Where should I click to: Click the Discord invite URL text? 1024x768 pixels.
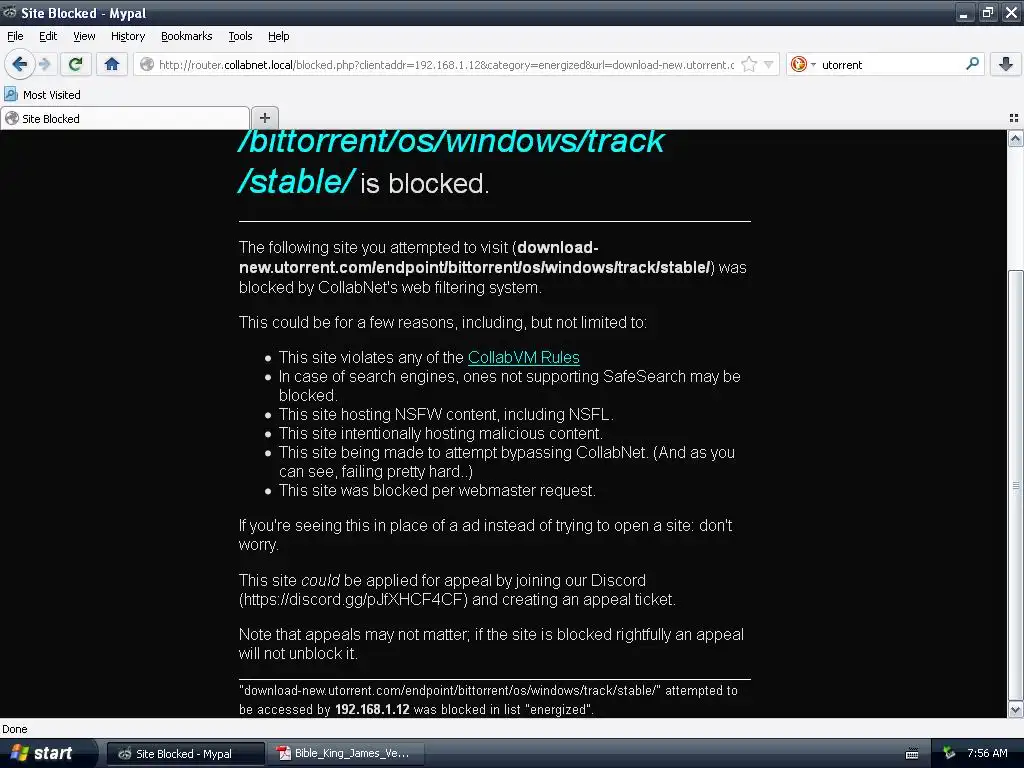click(x=353, y=600)
